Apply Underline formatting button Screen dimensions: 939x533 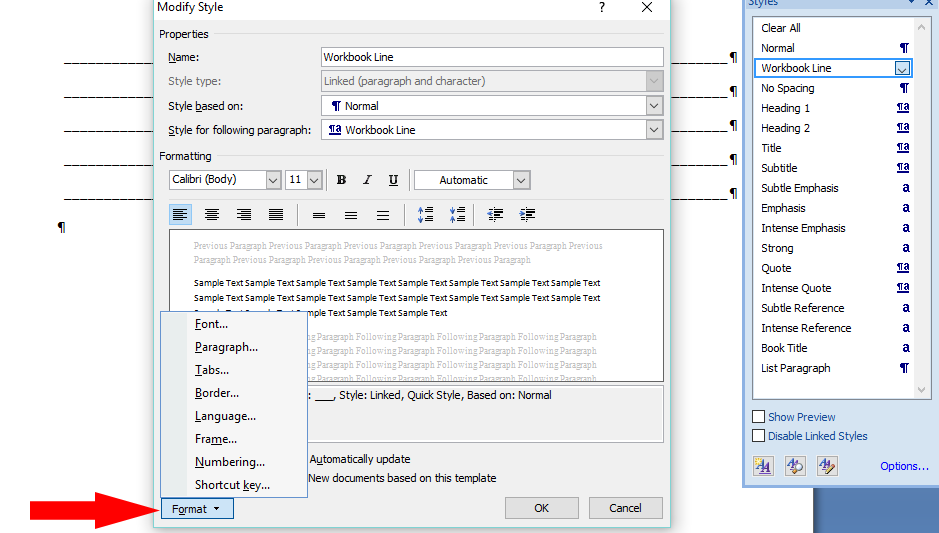tap(393, 180)
